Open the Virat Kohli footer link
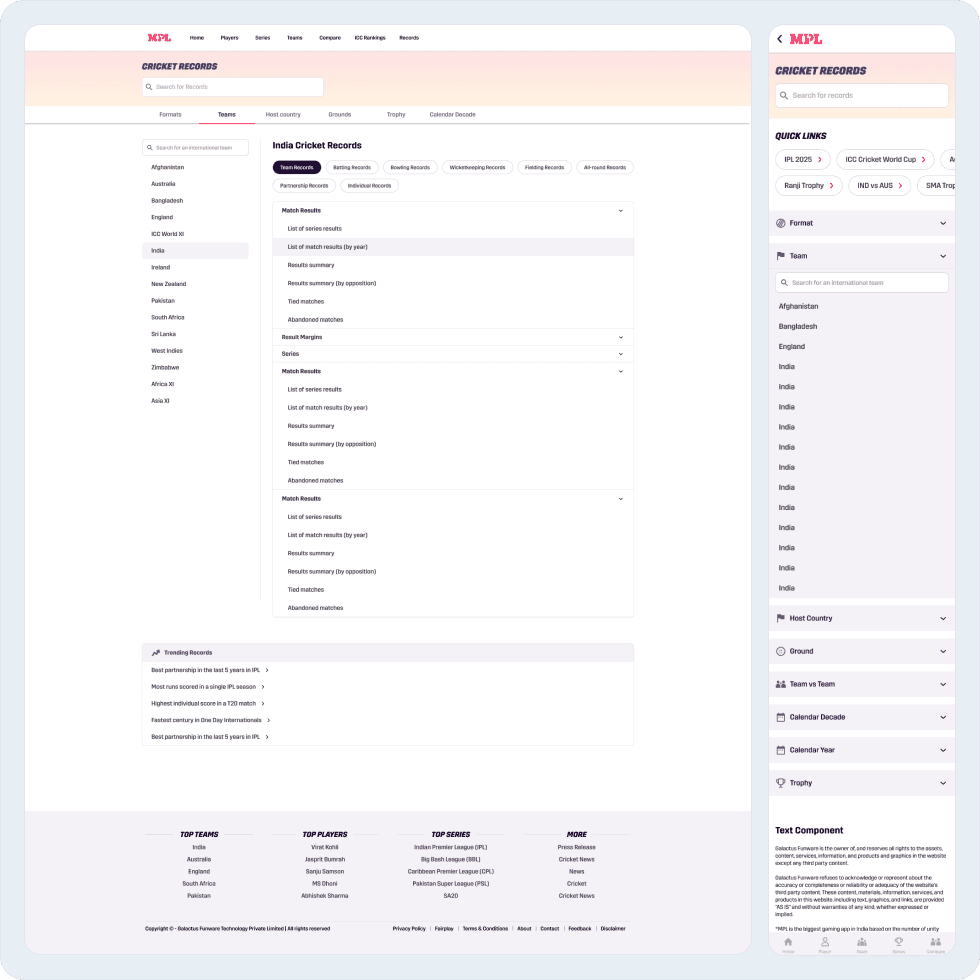This screenshot has height=980, width=980. (x=325, y=848)
